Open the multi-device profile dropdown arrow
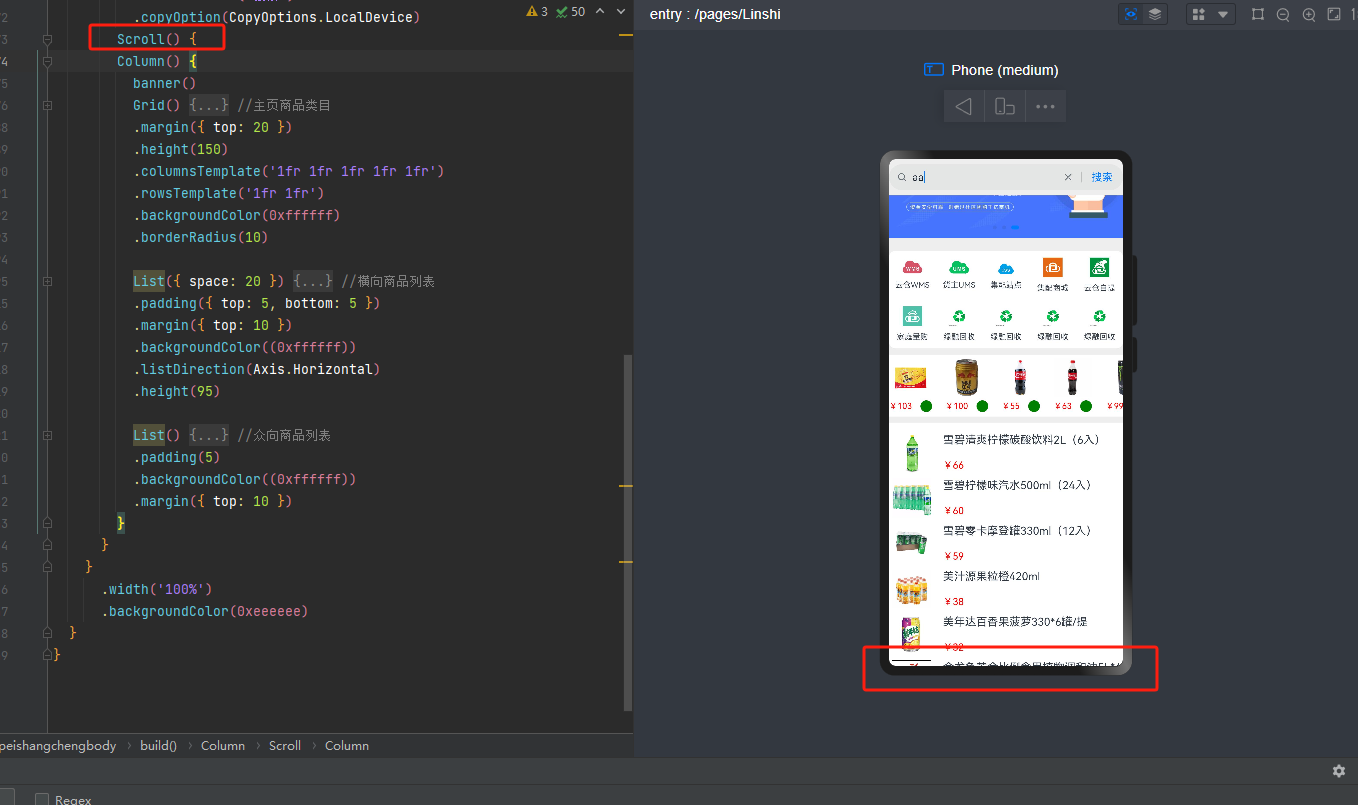This screenshot has height=805, width=1358. [x=1222, y=14]
